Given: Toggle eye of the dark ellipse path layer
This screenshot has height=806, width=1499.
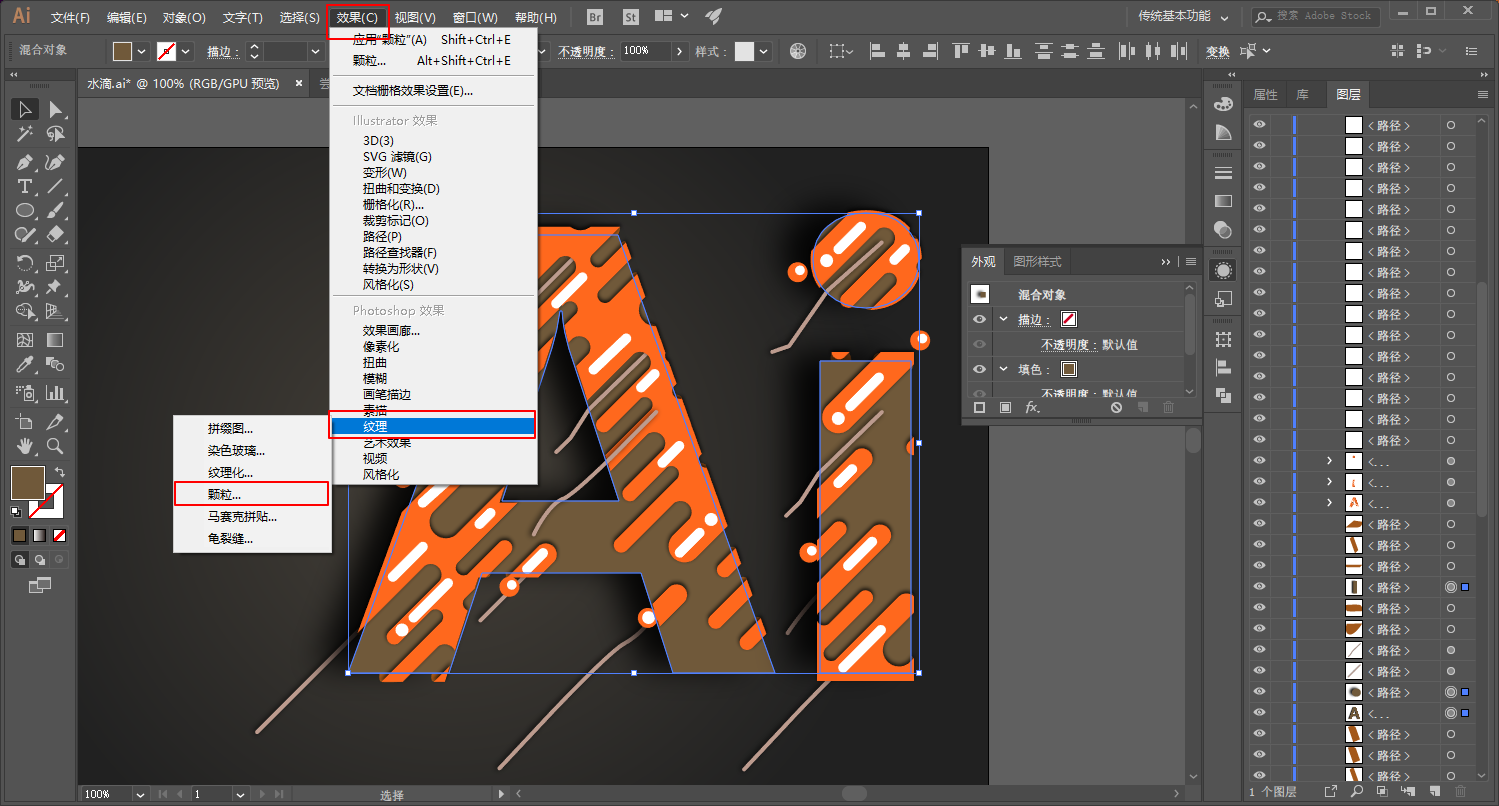Looking at the screenshot, I should point(1259,692).
